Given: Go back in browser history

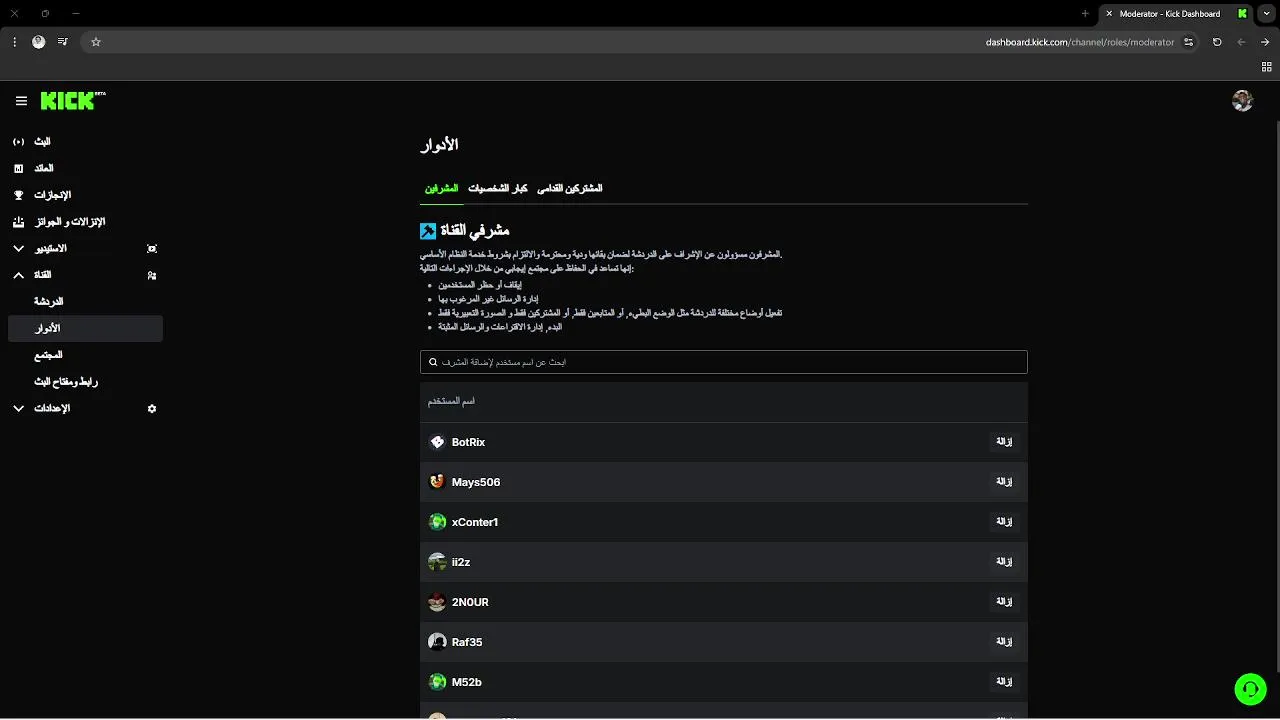Looking at the screenshot, I should pyautogui.click(x=1265, y=42).
